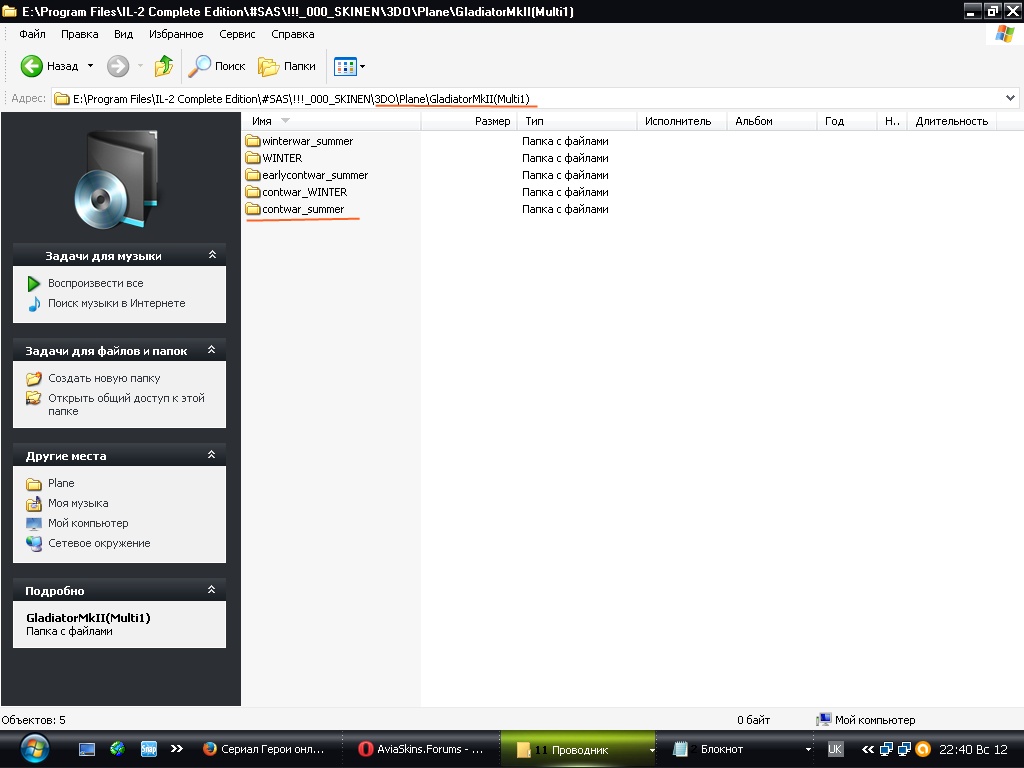The image size is (1024, 768).
Task: Click Открыть общий доступ к этой папке
Action: 126,404
